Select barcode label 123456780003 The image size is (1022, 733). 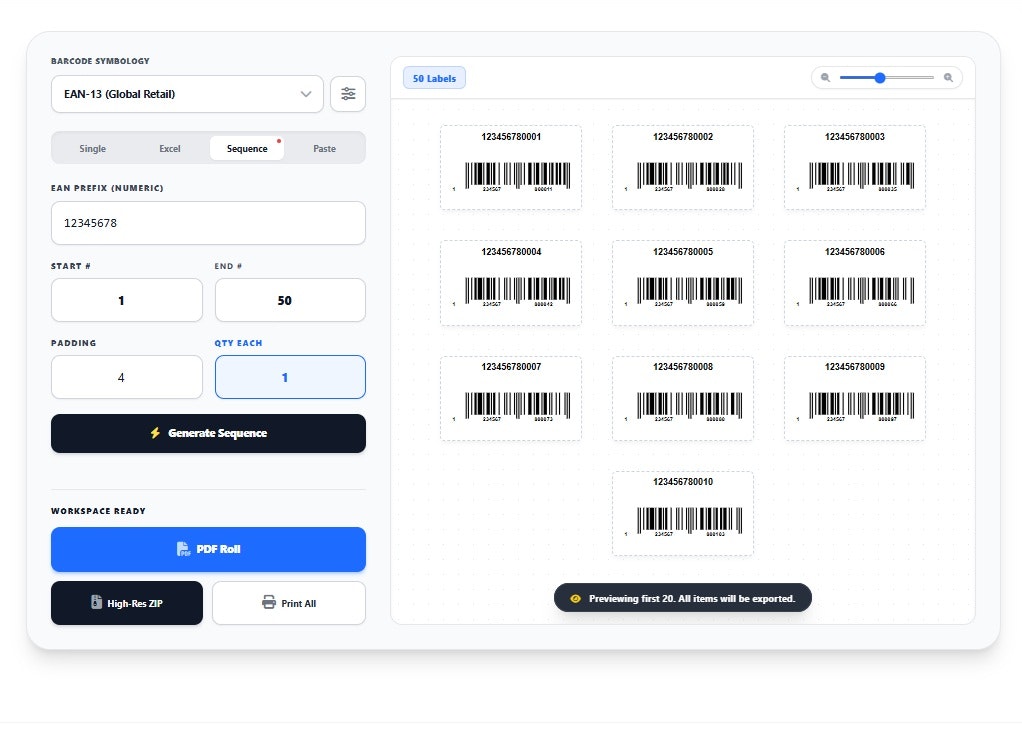click(854, 167)
